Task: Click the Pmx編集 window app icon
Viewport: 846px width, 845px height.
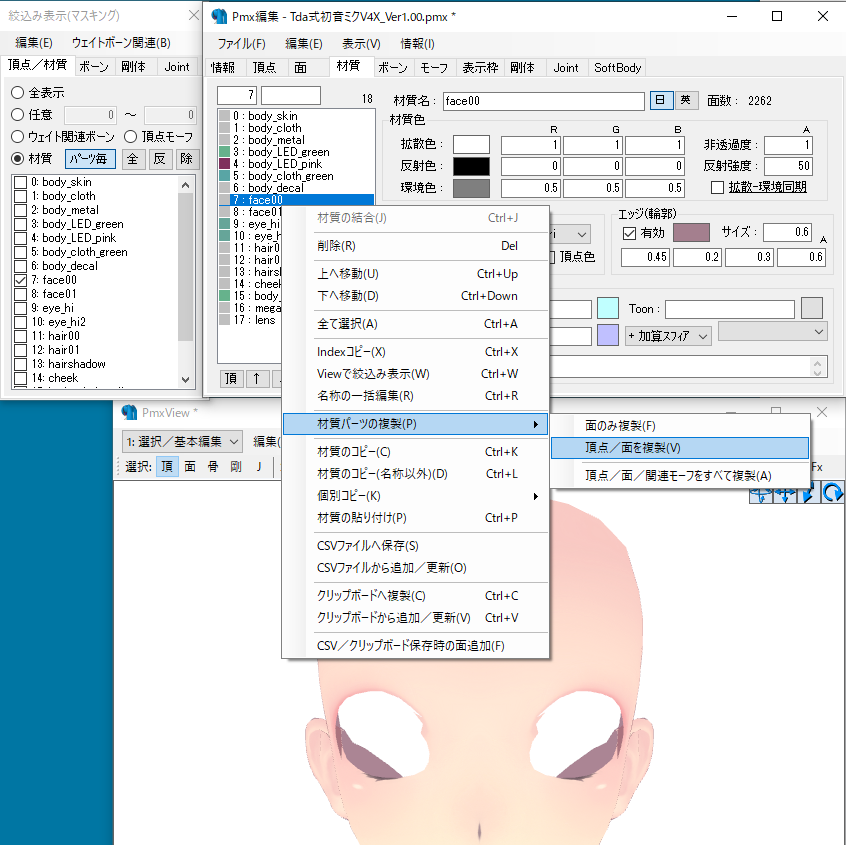Action: pos(219,16)
